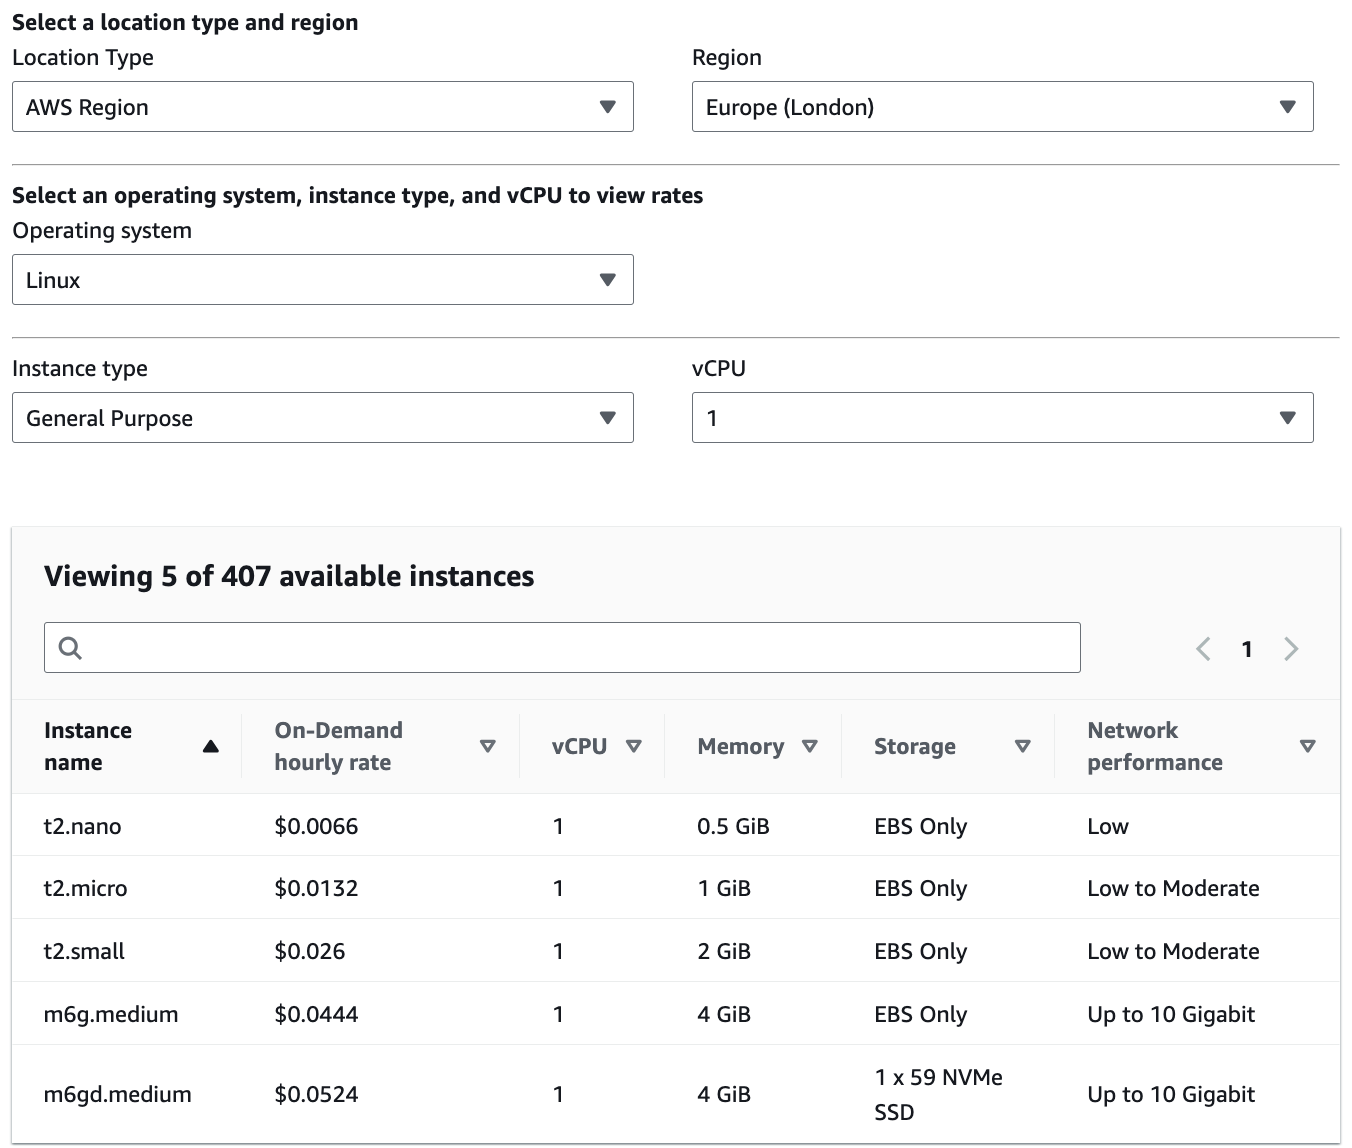Sort by On-Demand hourly rate arrow
The image size is (1352, 1148).
pyautogui.click(x=488, y=746)
